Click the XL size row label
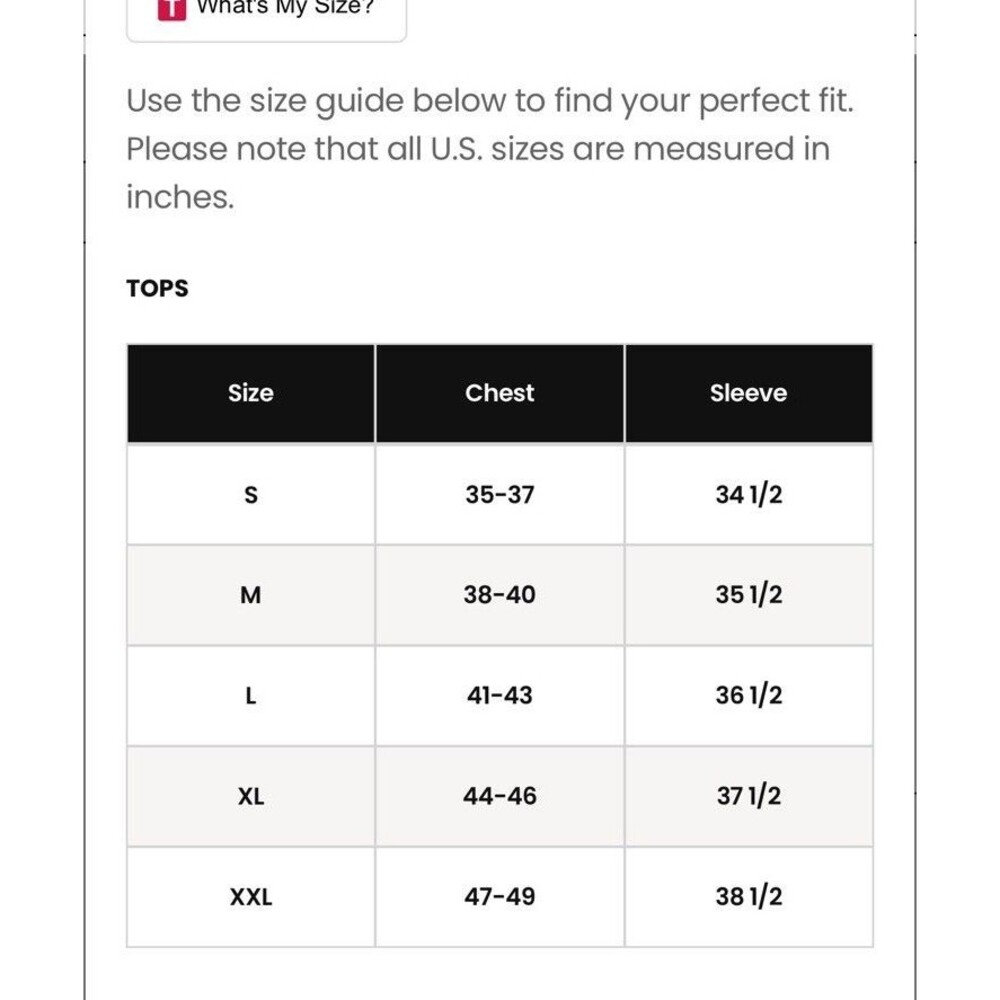1000x1000 pixels. [251, 796]
